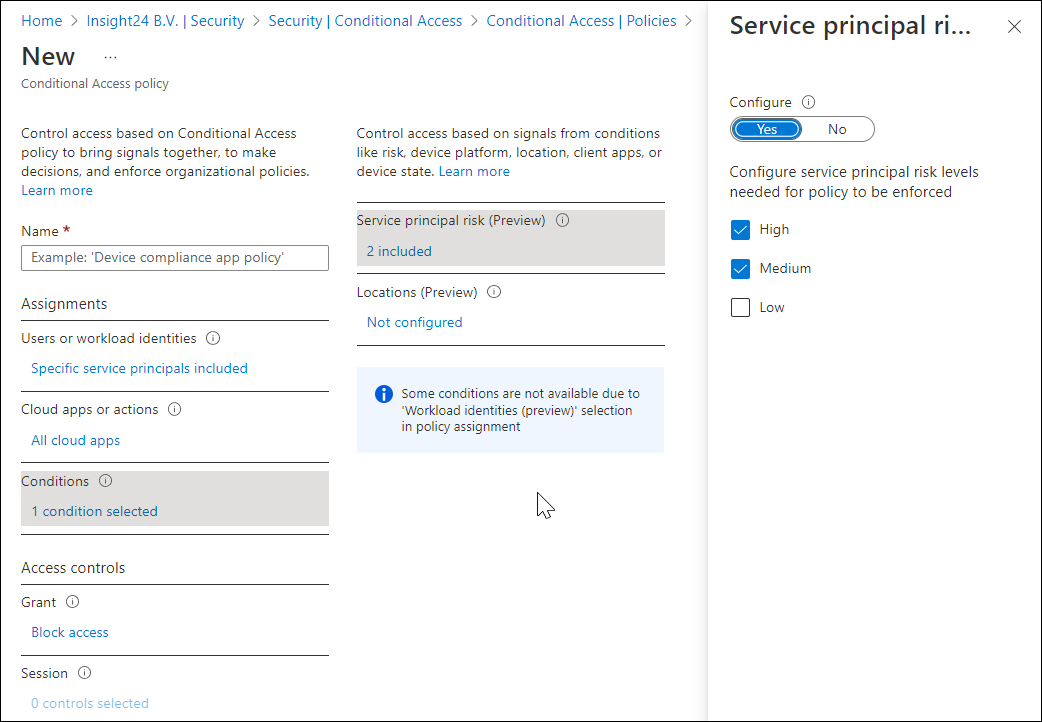
Task: Set Configure toggle to Yes
Action: coord(767,129)
